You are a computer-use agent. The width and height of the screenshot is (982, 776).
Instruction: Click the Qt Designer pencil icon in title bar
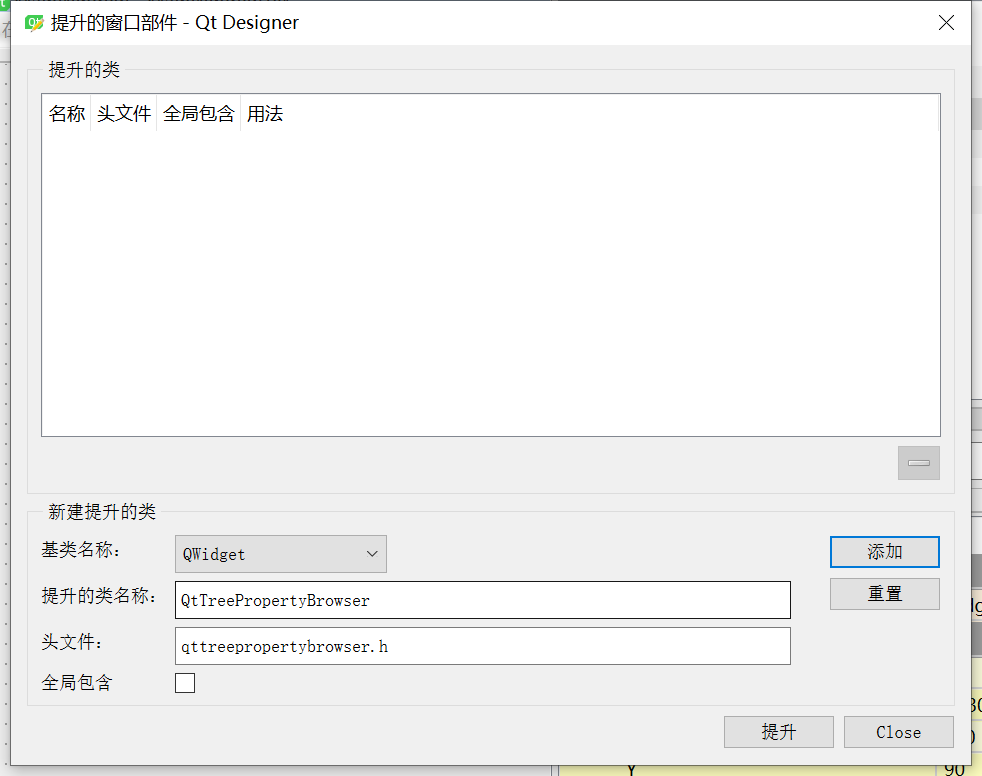[33, 22]
